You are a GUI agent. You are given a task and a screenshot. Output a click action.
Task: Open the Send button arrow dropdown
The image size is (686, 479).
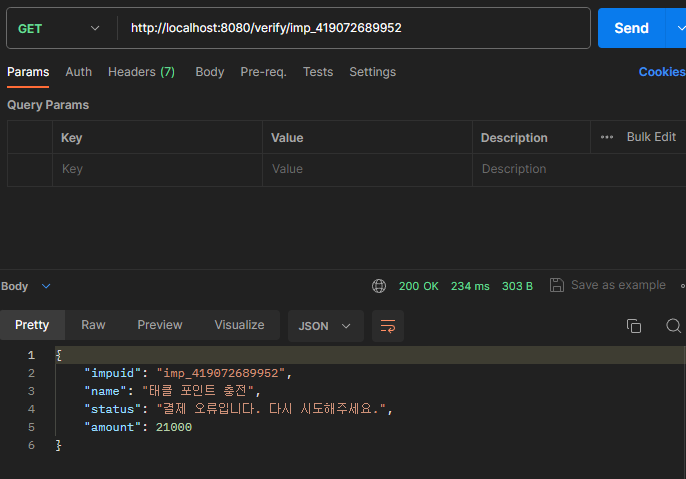679,28
